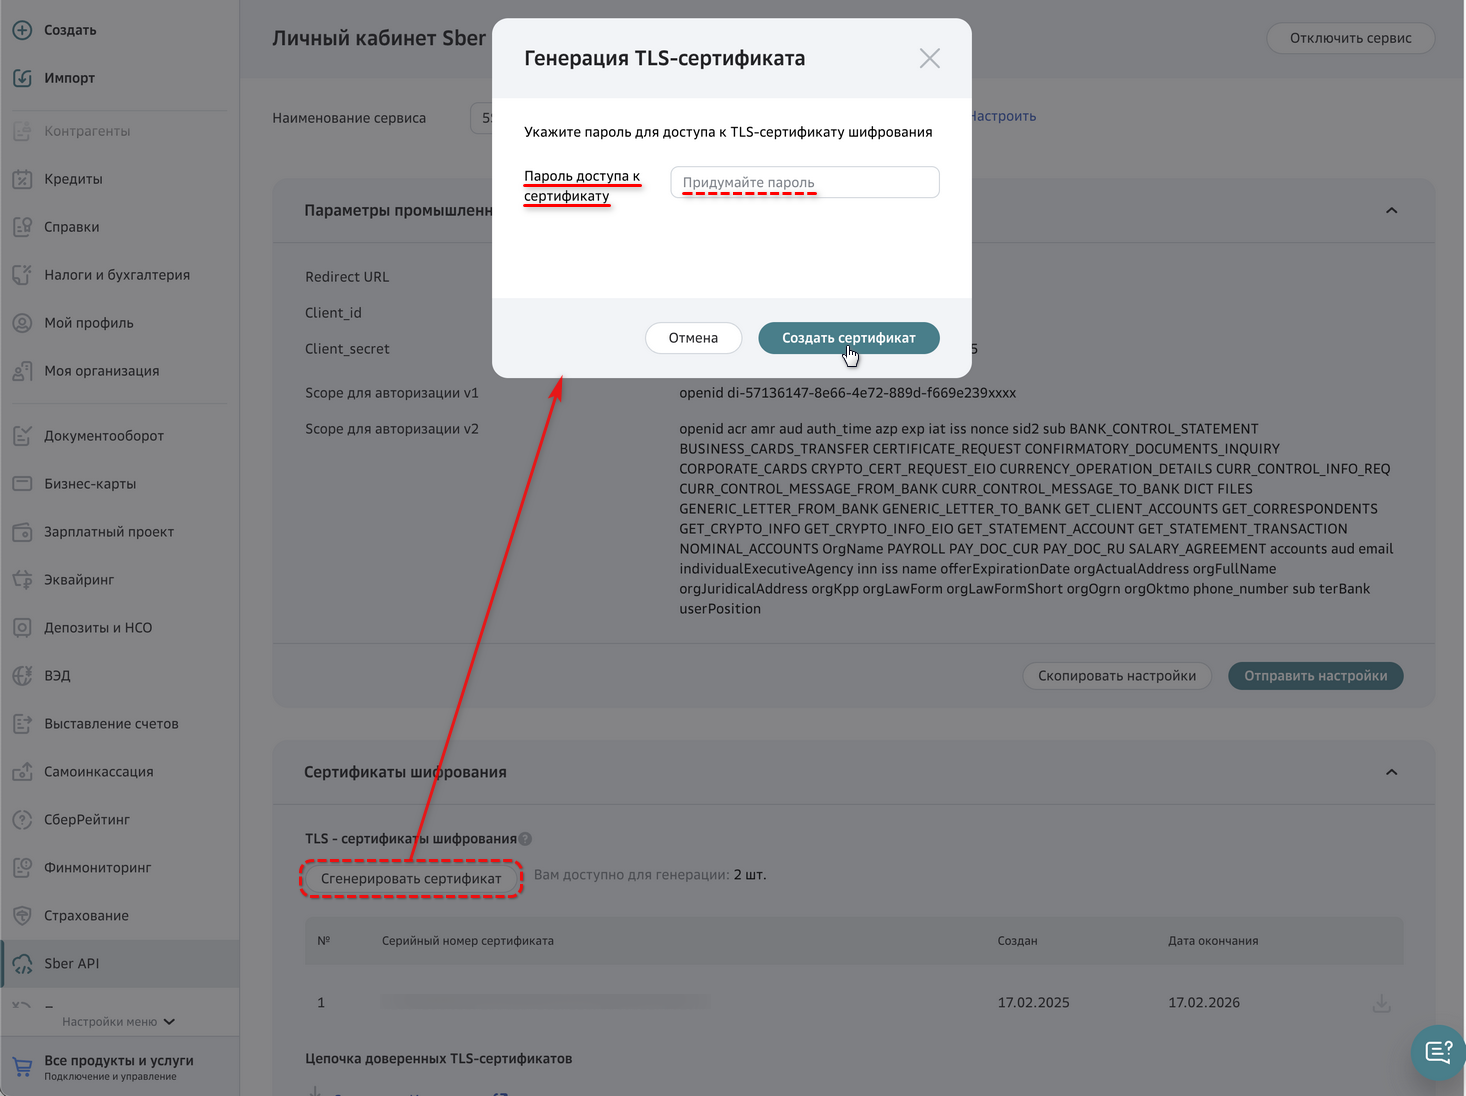Download certificate number 1 via download icon
The height and width of the screenshot is (1096, 1466).
click(x=1381, y=1003)
